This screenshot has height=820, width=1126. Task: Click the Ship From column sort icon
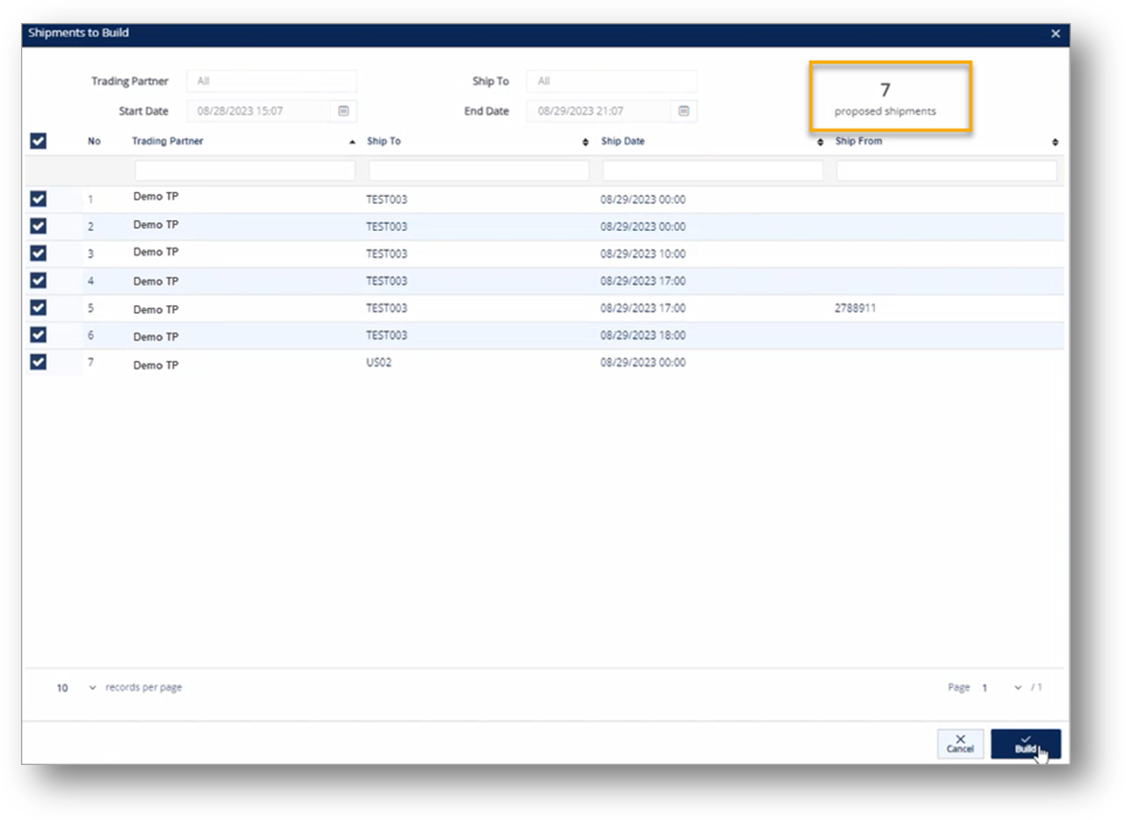[1055, 142]
